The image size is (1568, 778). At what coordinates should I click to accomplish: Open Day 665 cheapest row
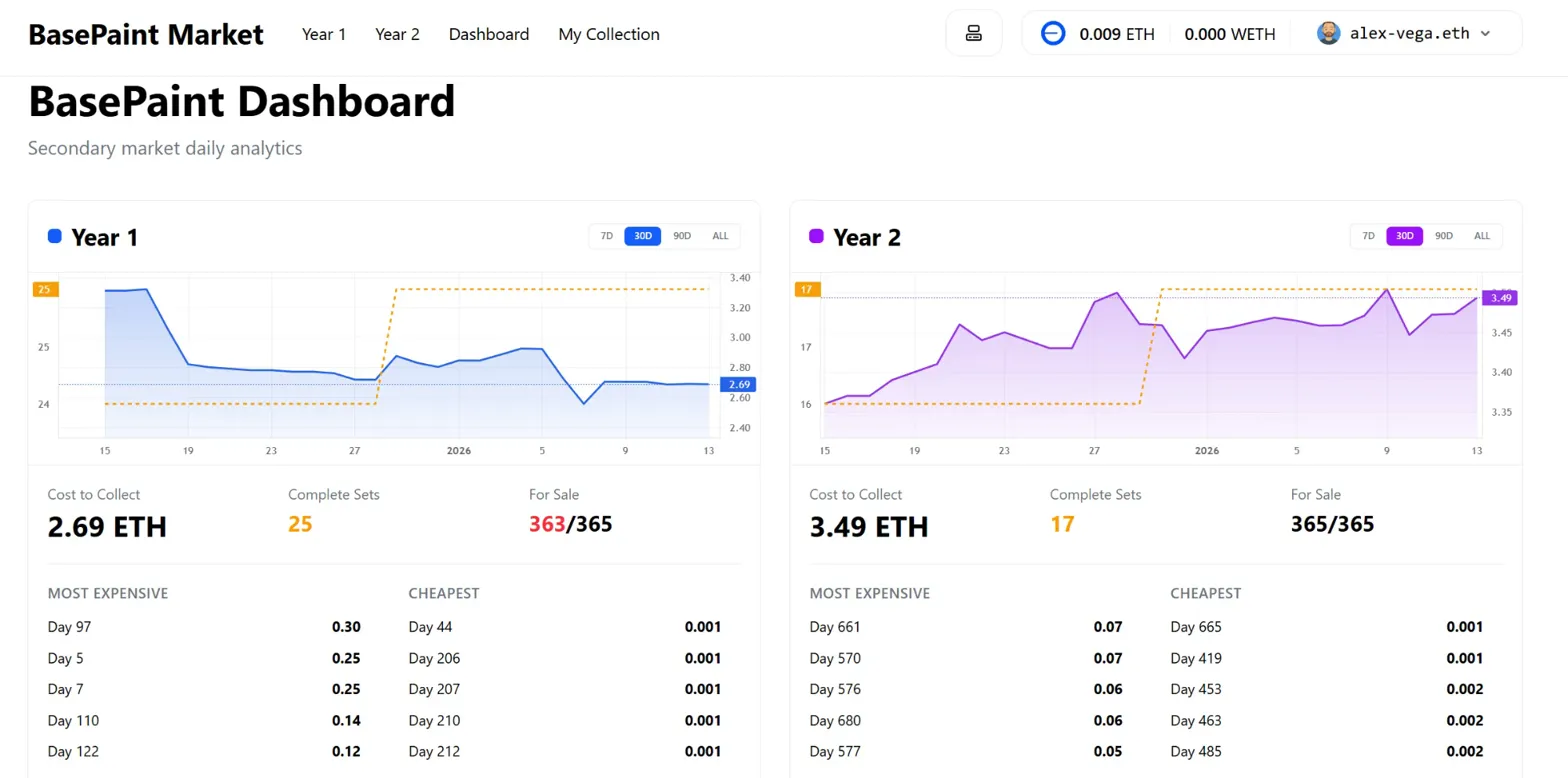click(1327, 627)
